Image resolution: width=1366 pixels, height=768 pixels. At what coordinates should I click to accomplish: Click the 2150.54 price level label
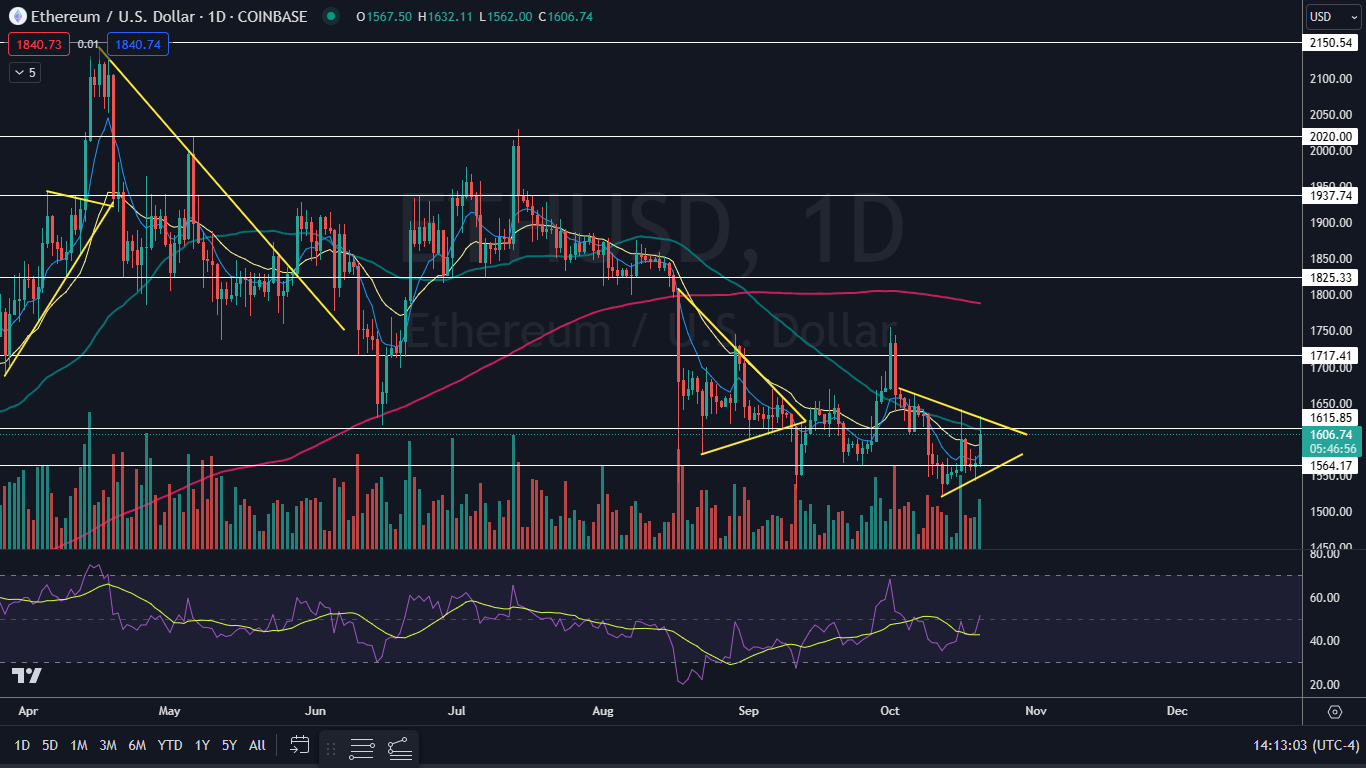click(x=1332, y=43)
